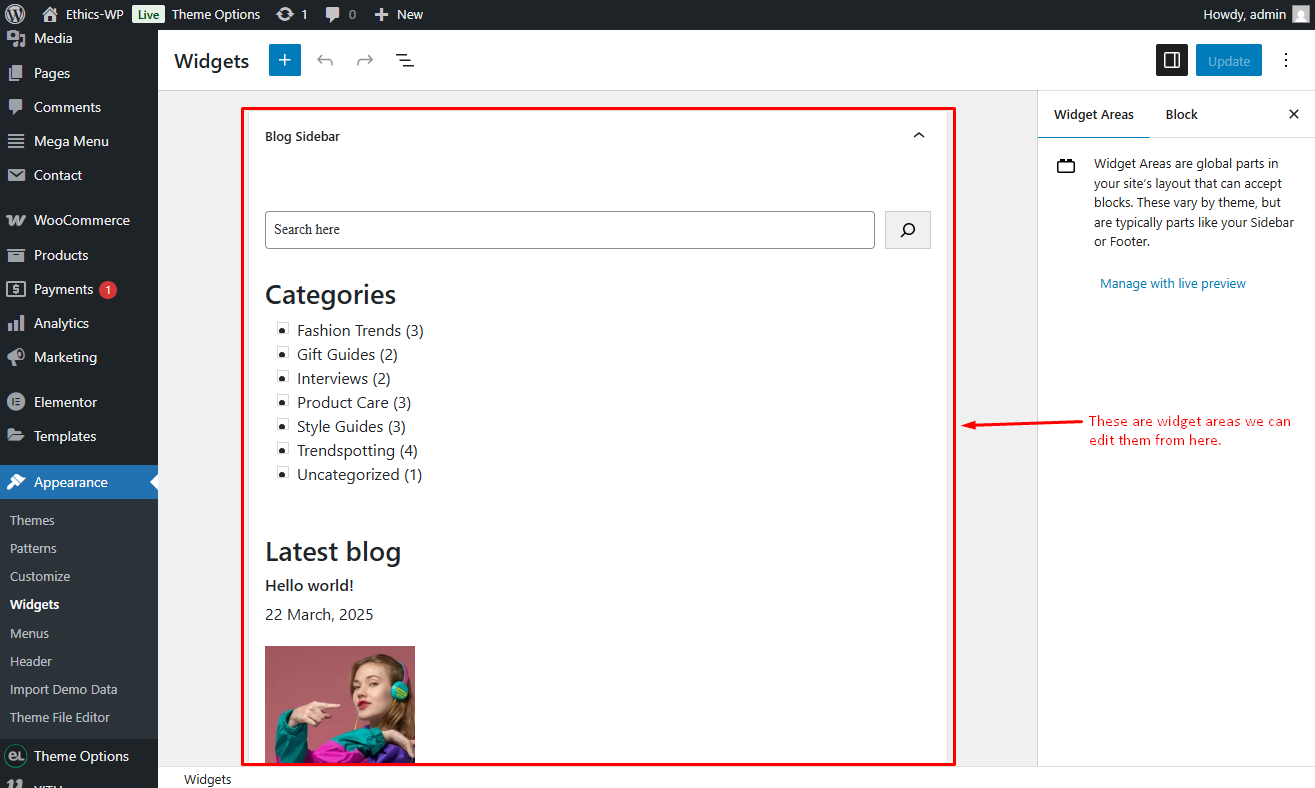The image size is (1315, 788).
Task: Click the Elementor icon in admin menu
Action: tap(16, 402)
